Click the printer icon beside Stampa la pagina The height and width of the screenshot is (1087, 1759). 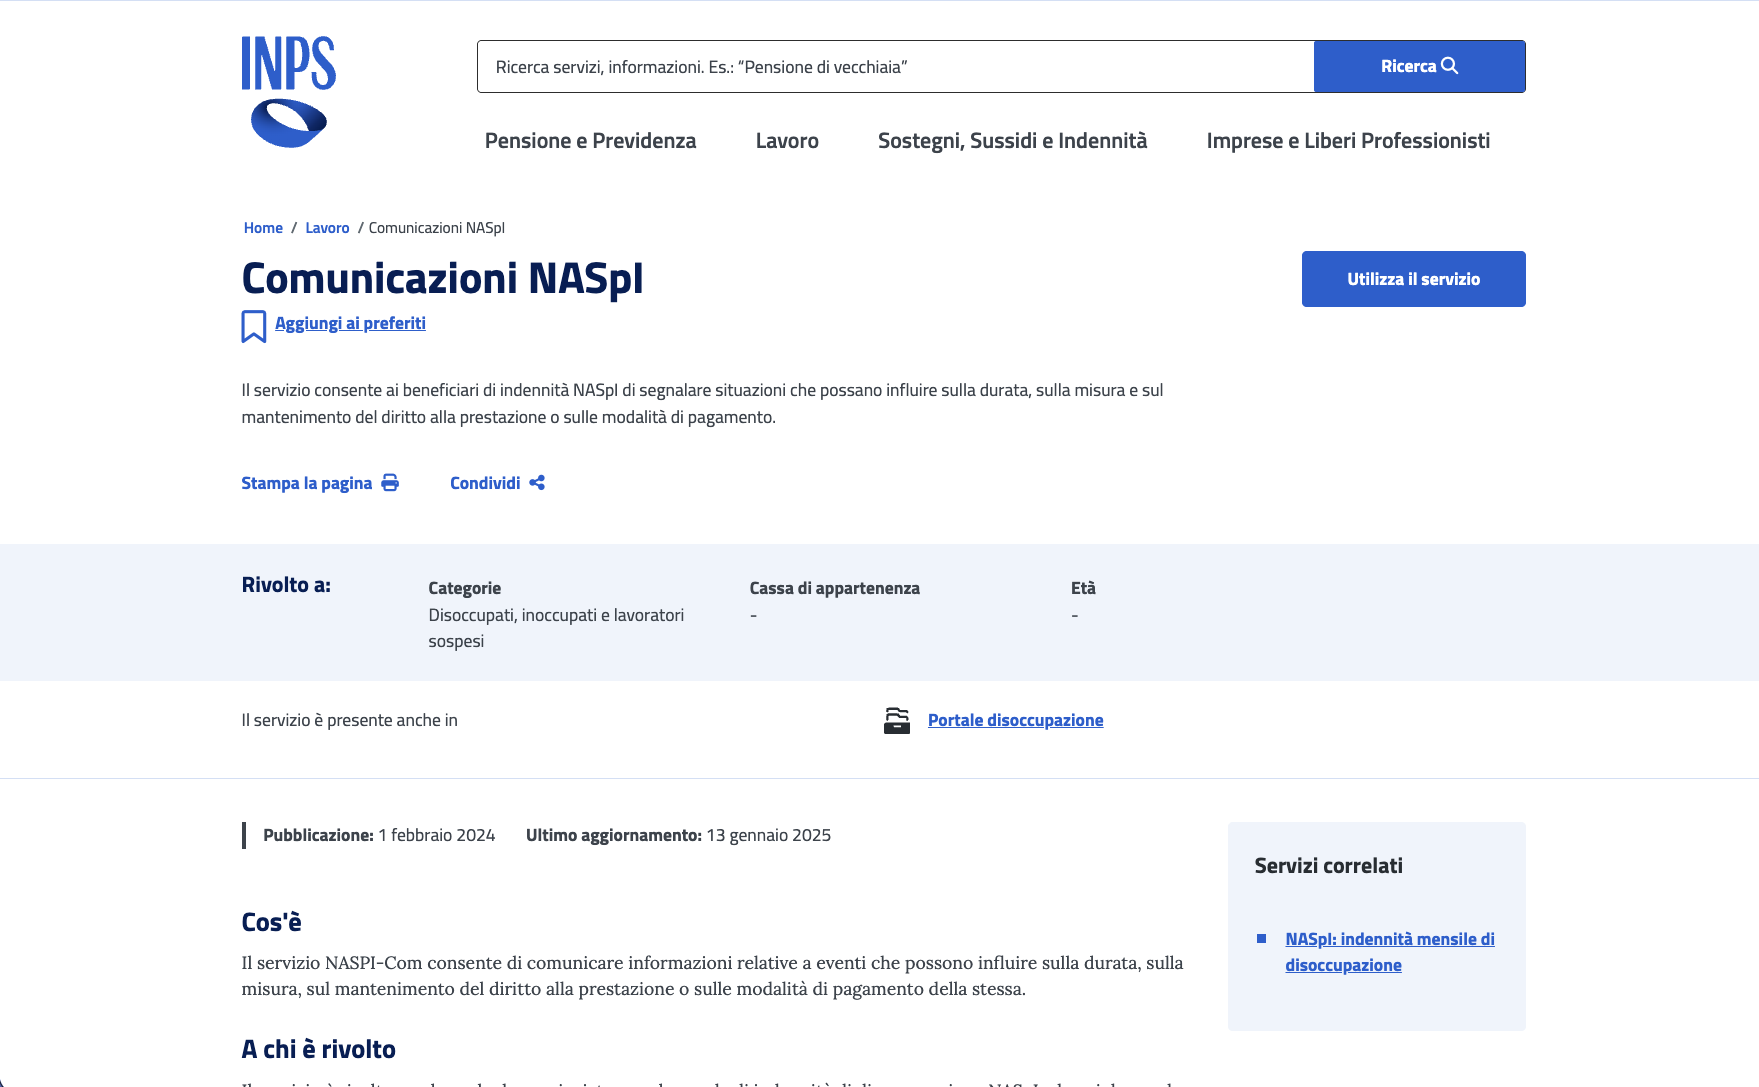(390, 483)
